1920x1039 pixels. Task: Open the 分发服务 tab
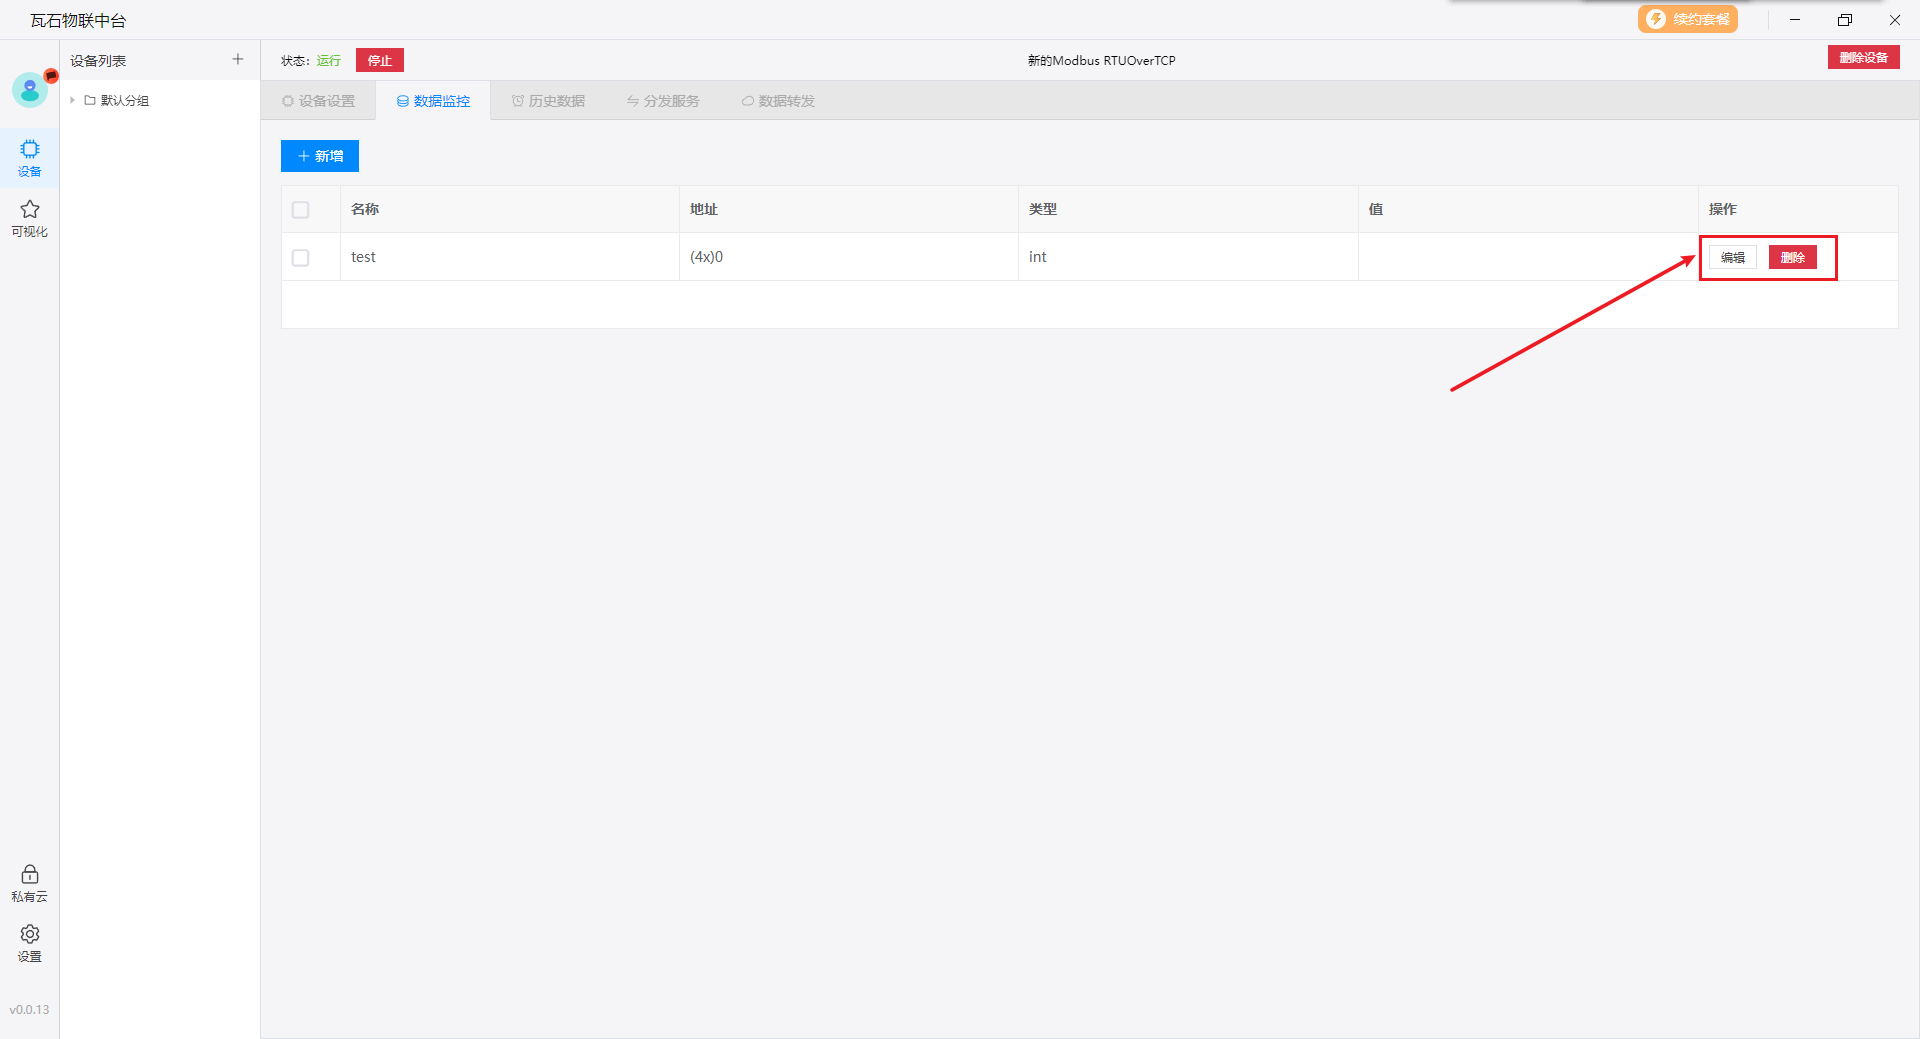pos(663,101)
